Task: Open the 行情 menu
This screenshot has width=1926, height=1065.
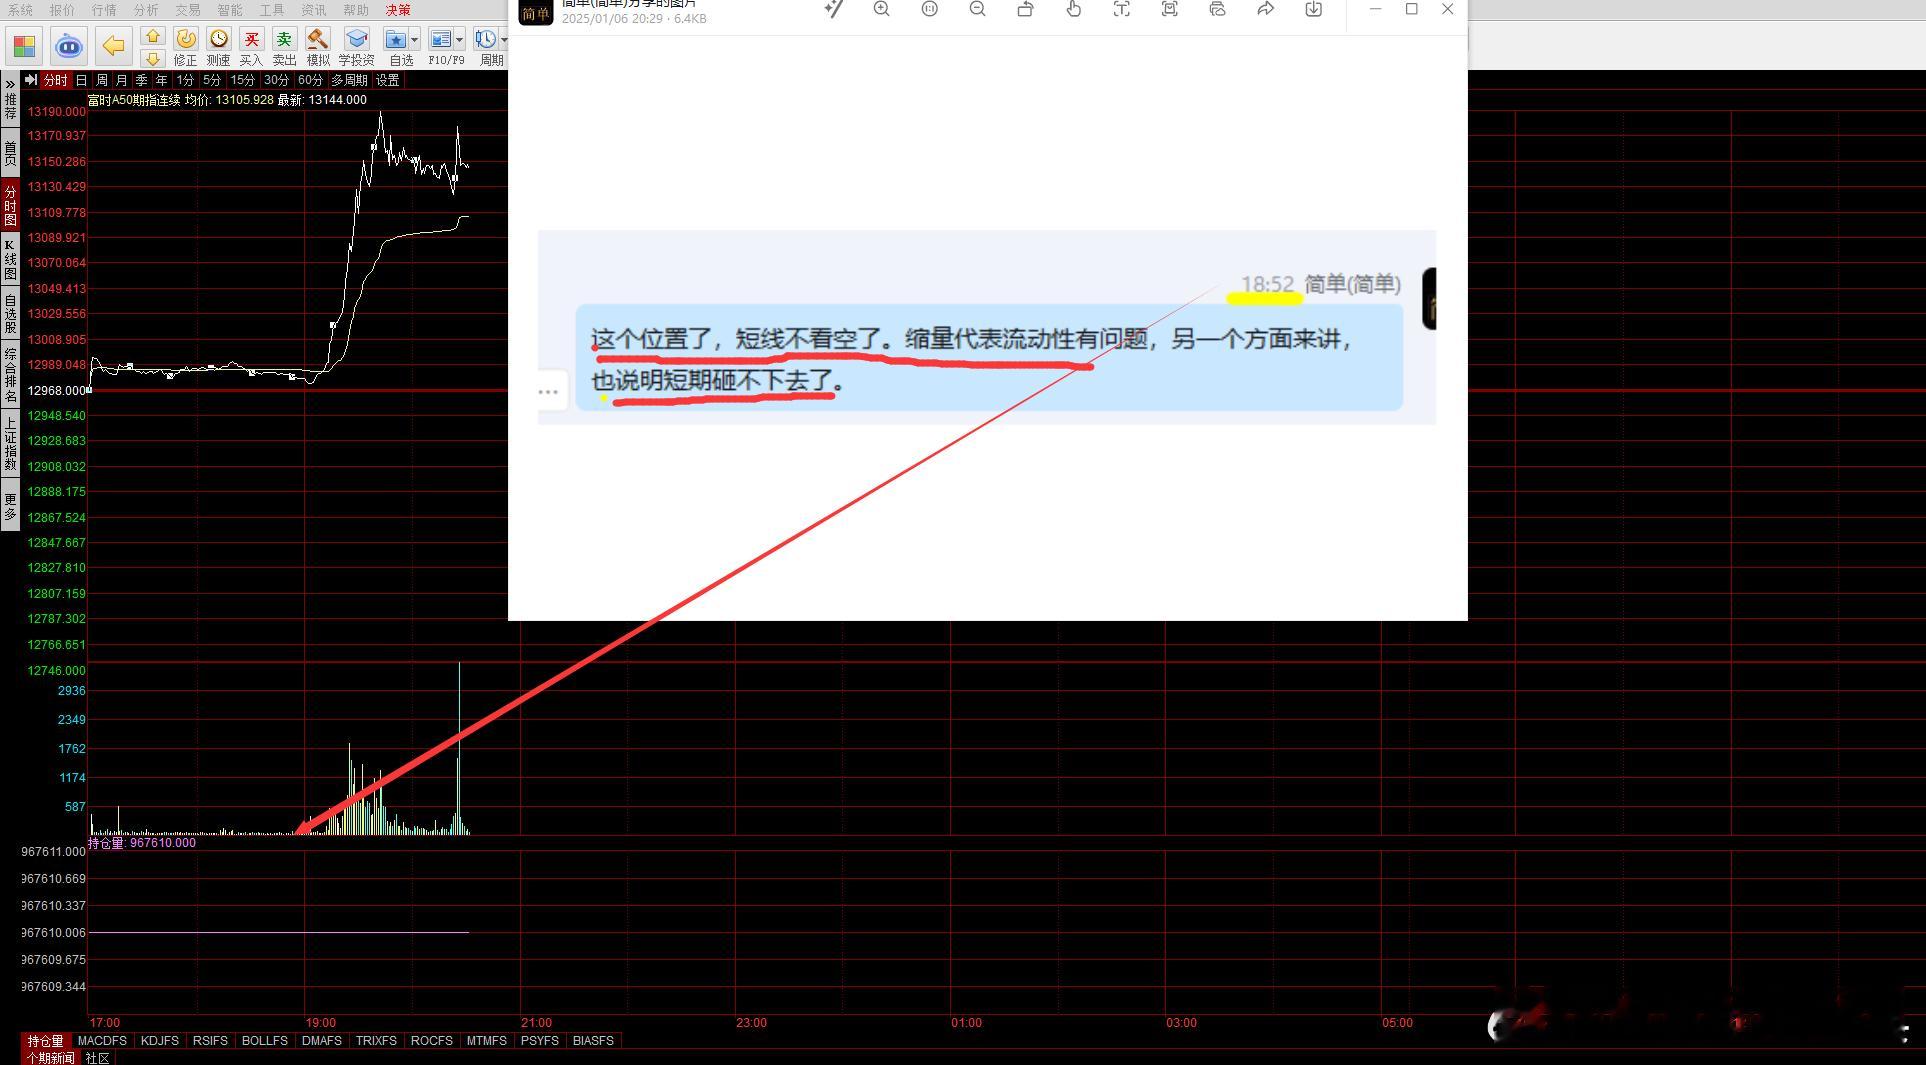Action: tap(104, 10)
